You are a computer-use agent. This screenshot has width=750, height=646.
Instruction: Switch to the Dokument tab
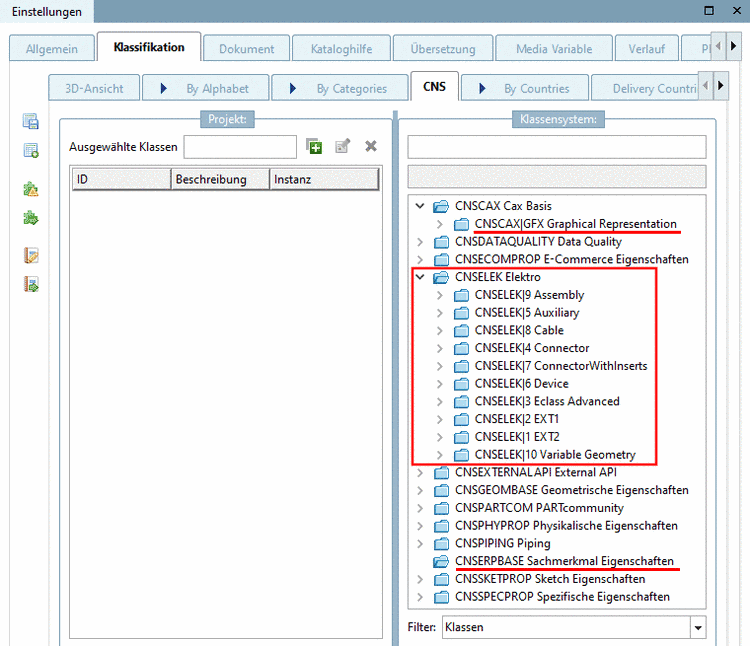coord(246,49)
